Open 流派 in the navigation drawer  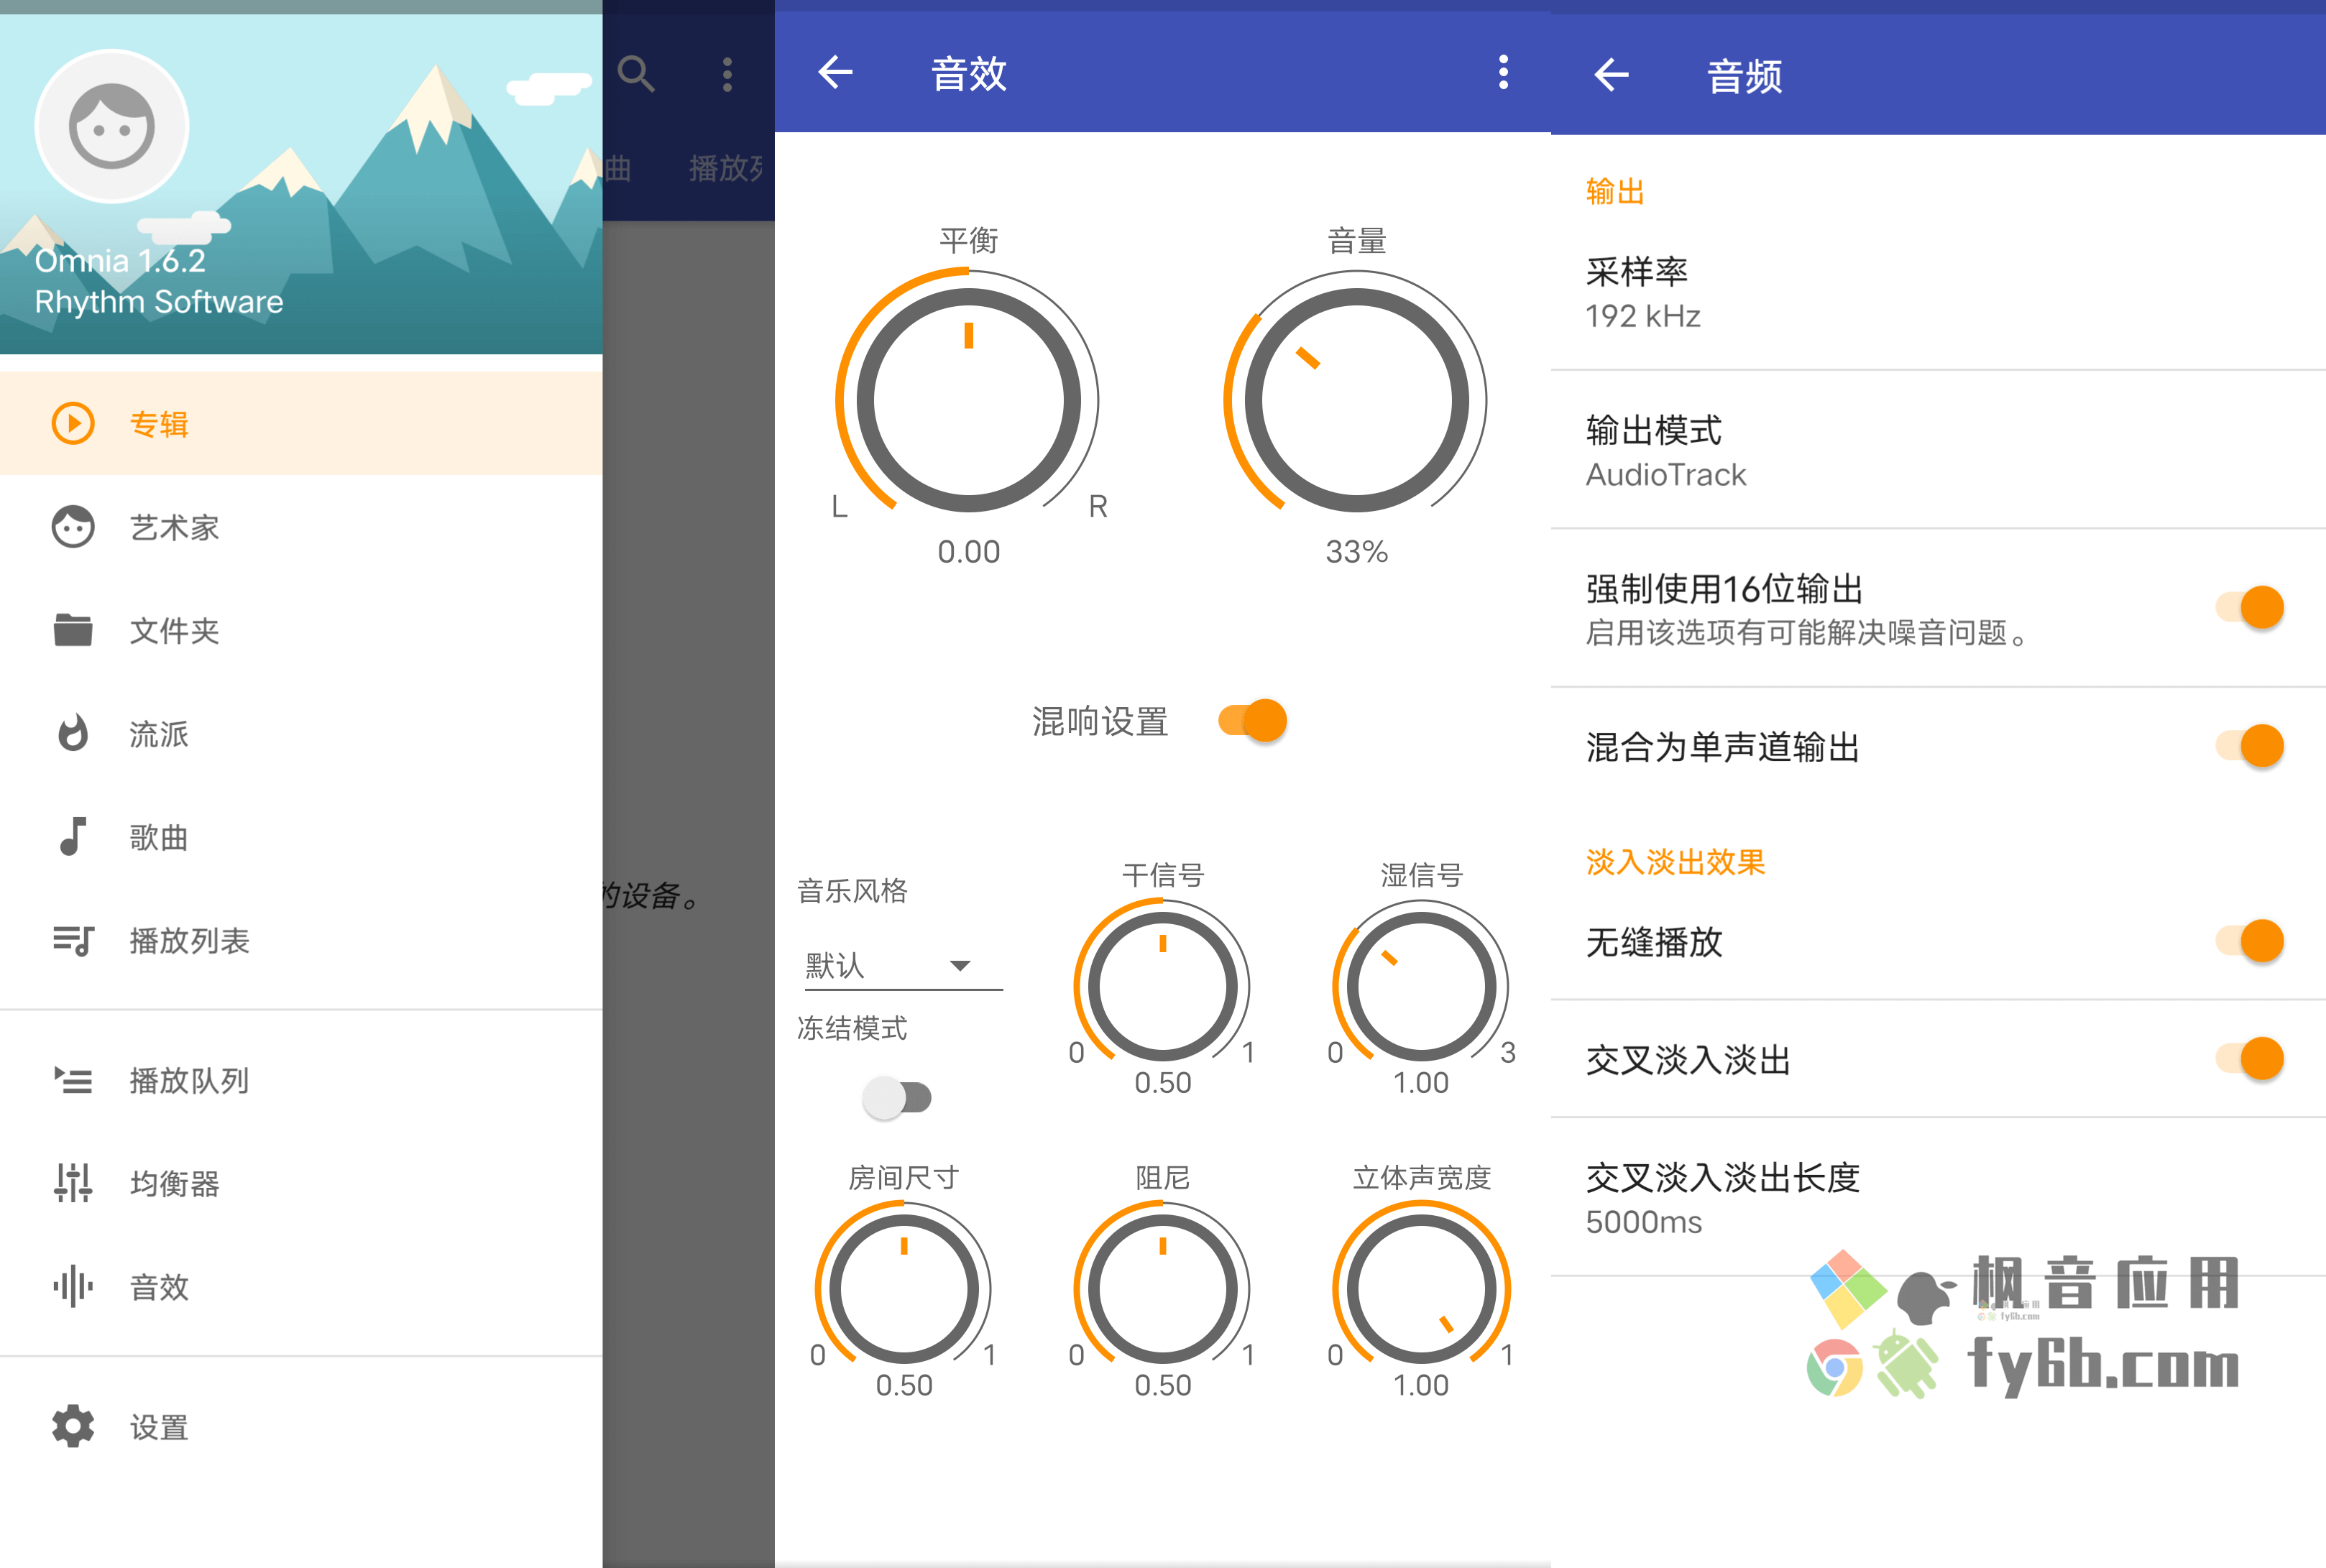click(301, 733)
